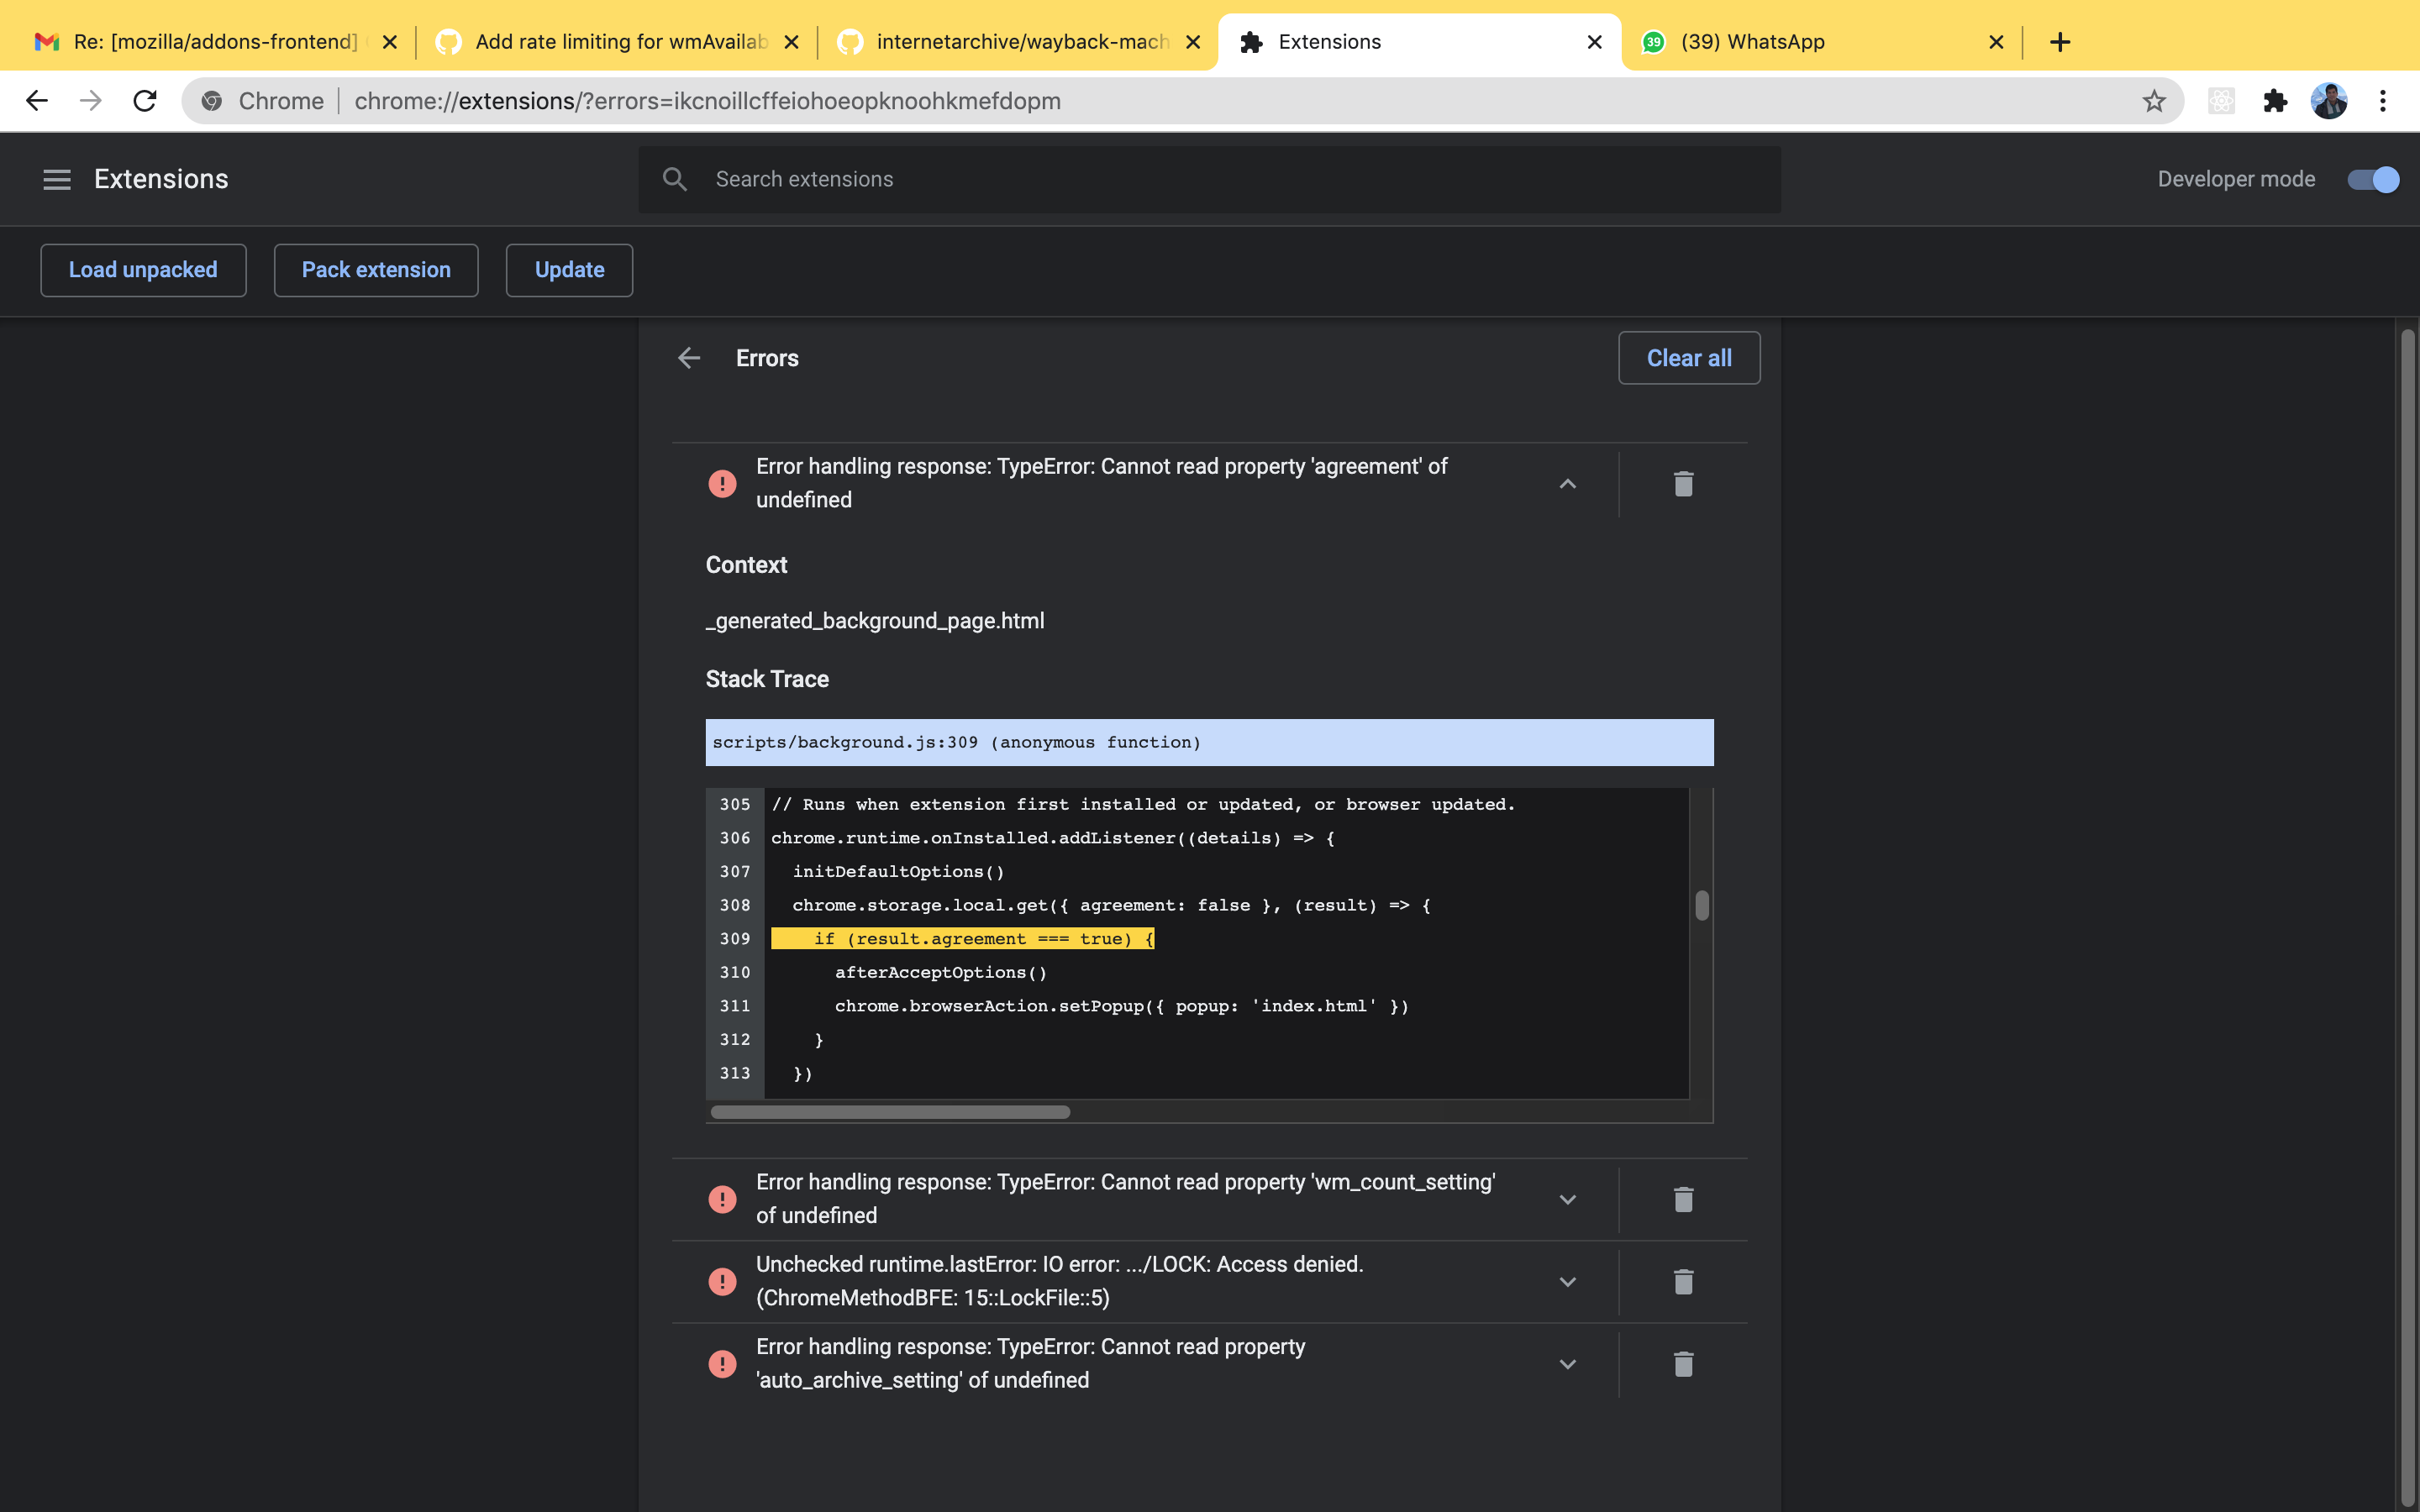Click the Load unpacked button

click(x=143, y=270)
